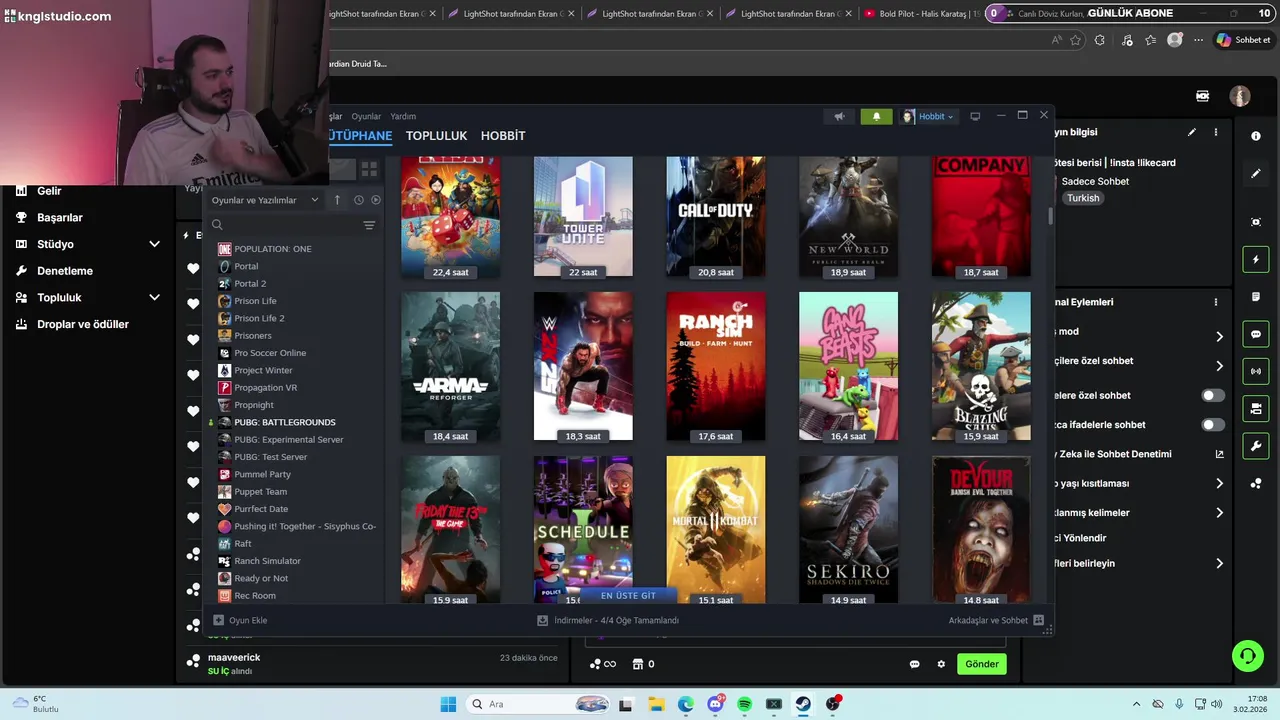The height and width of the screenshot is (720, 1280).
Task: Open 'Zeka ile Sohbet Denetimi' external link
Action: coord(1219,454)
